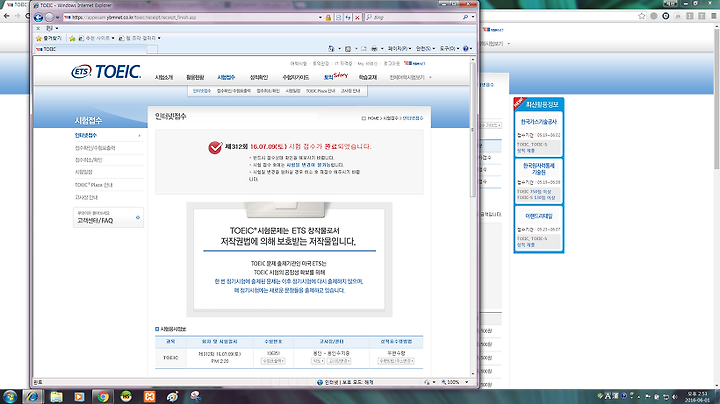720x404 pixels.
Task: Click the Home icon in IE command bar
Action: 331,49
